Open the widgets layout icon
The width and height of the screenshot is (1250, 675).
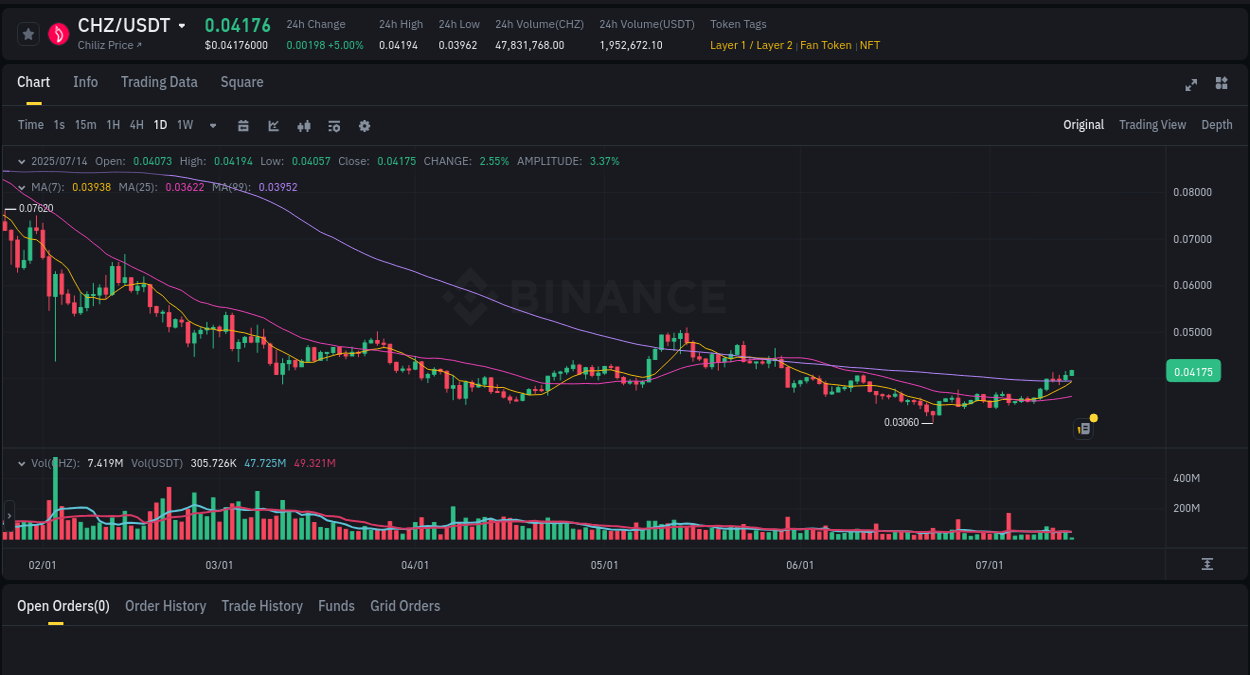(x=1221, y=85)
